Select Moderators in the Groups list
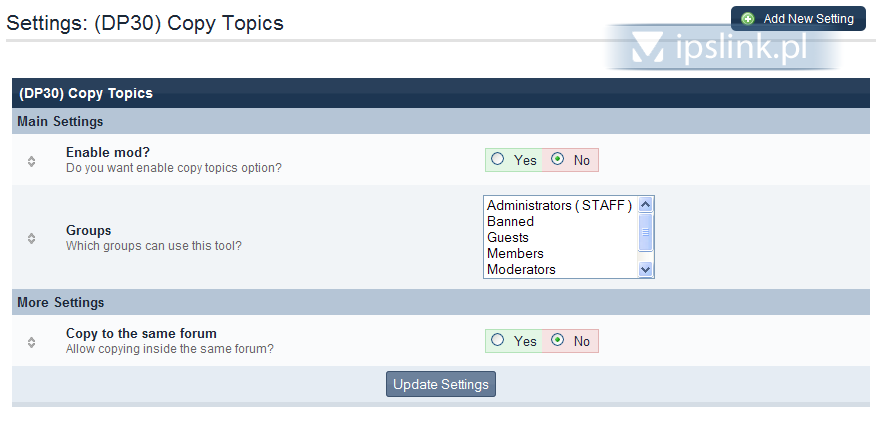The width and height of the screenshot is (889, 445). click(521, 269)
